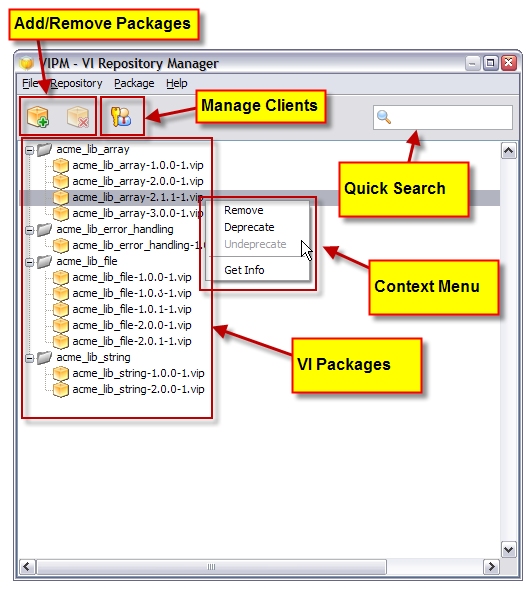This screenshot has width=531, height=589.
Task: Select acme_lib_string-1.0.0-1.vip text row
Action: (138, 373)
